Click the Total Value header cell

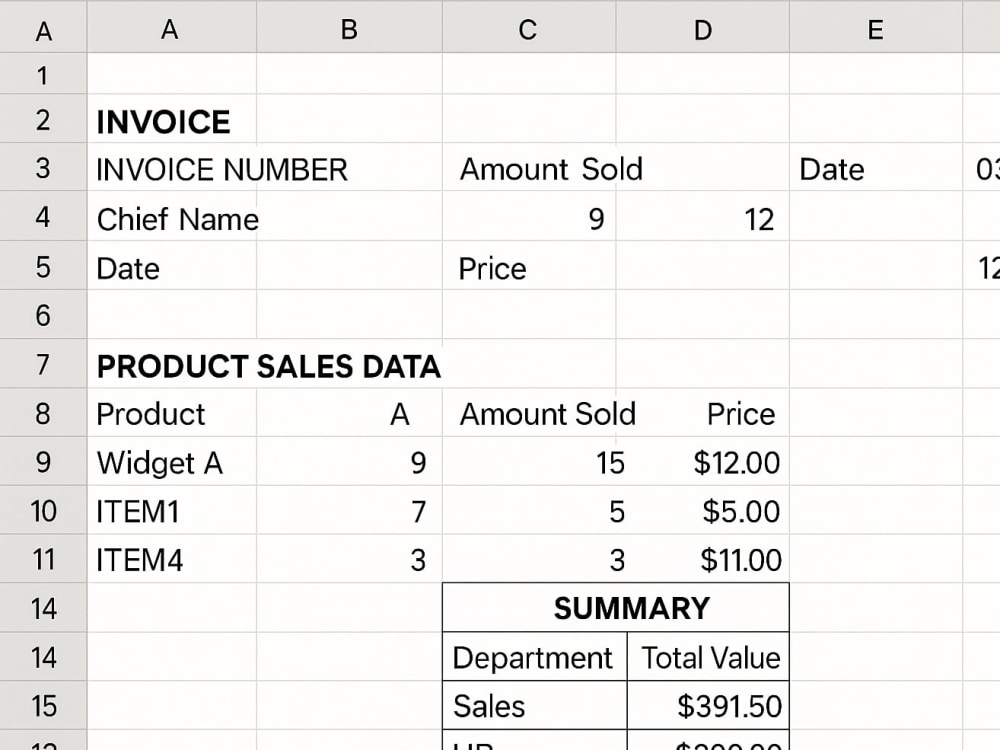point(709,657)
